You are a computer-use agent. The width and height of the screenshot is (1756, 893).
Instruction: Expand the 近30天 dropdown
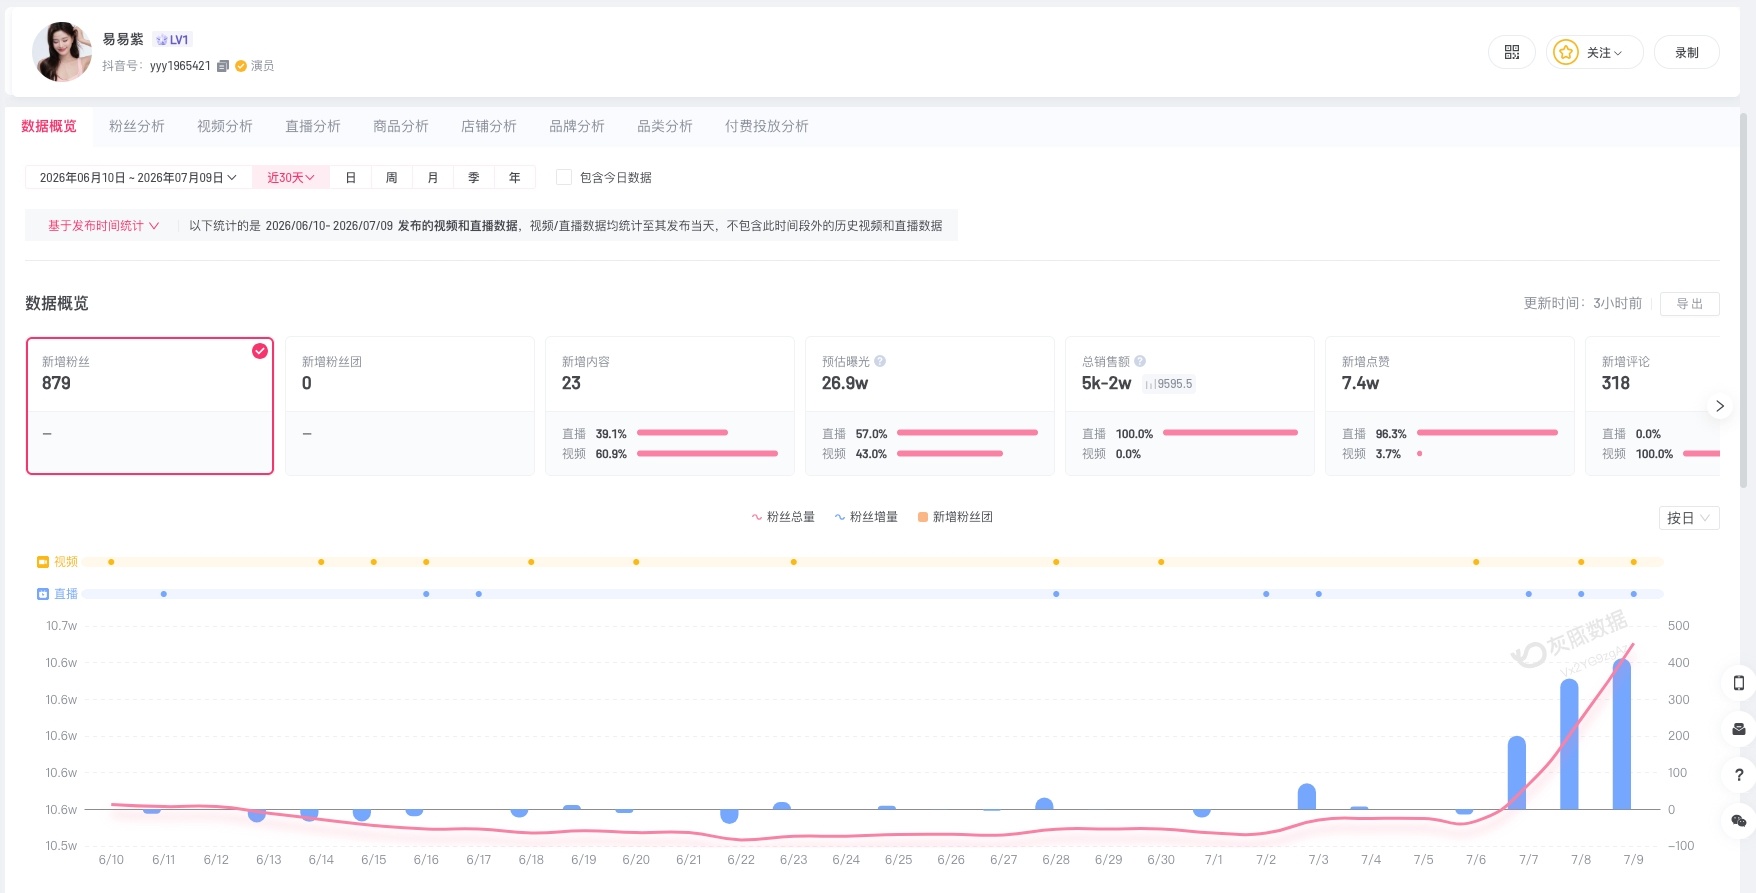click(291, 177)
